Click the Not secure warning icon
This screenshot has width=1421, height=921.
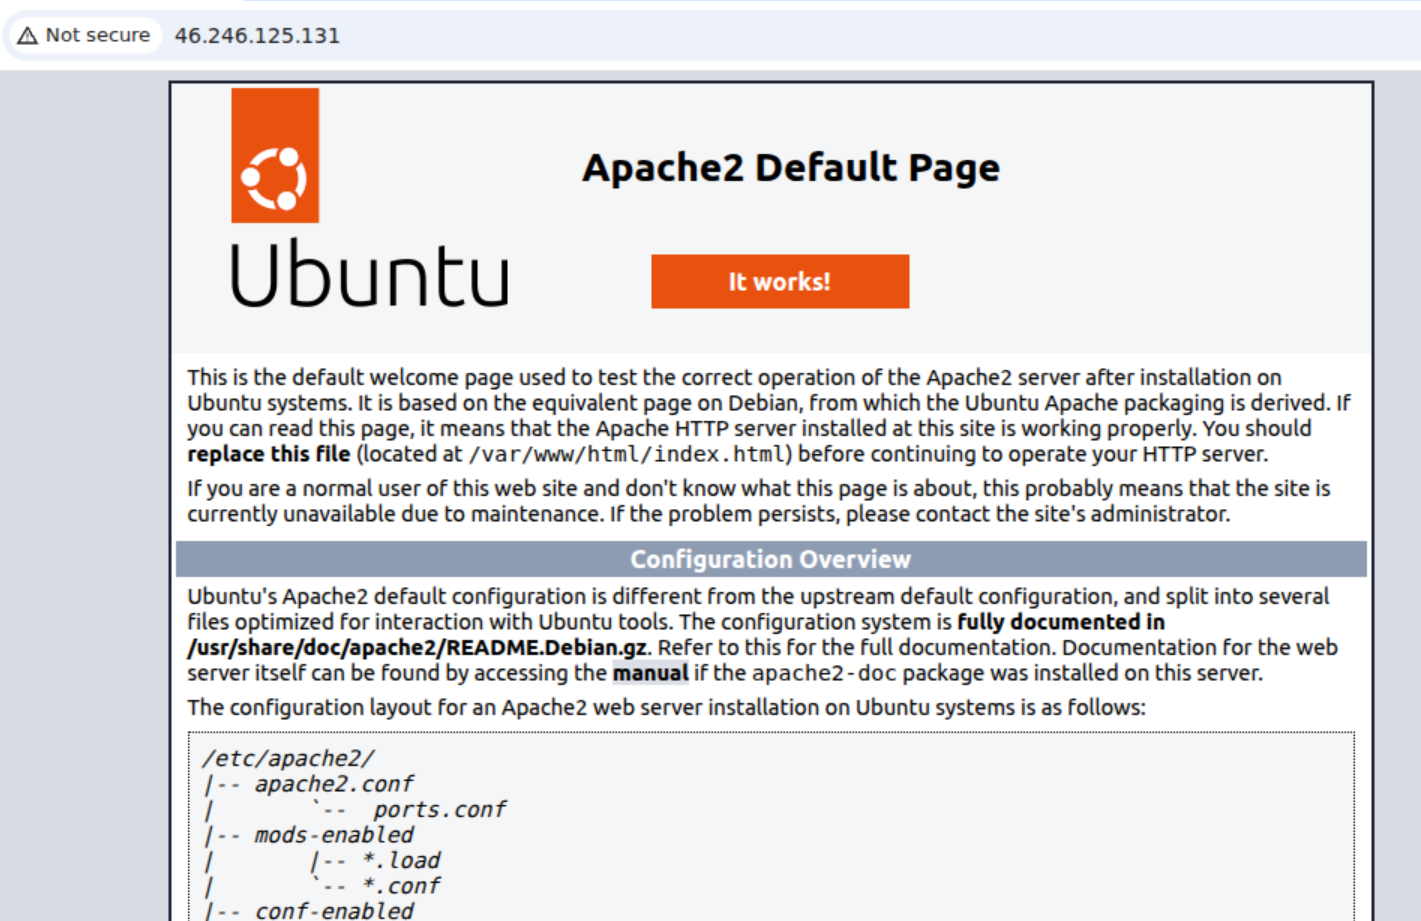coord(28,35)
